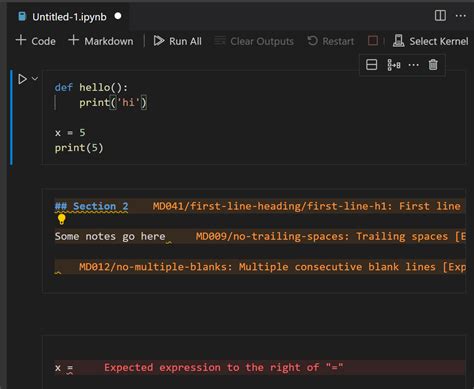Select the Untitled-1.ipynb tab

69,17
